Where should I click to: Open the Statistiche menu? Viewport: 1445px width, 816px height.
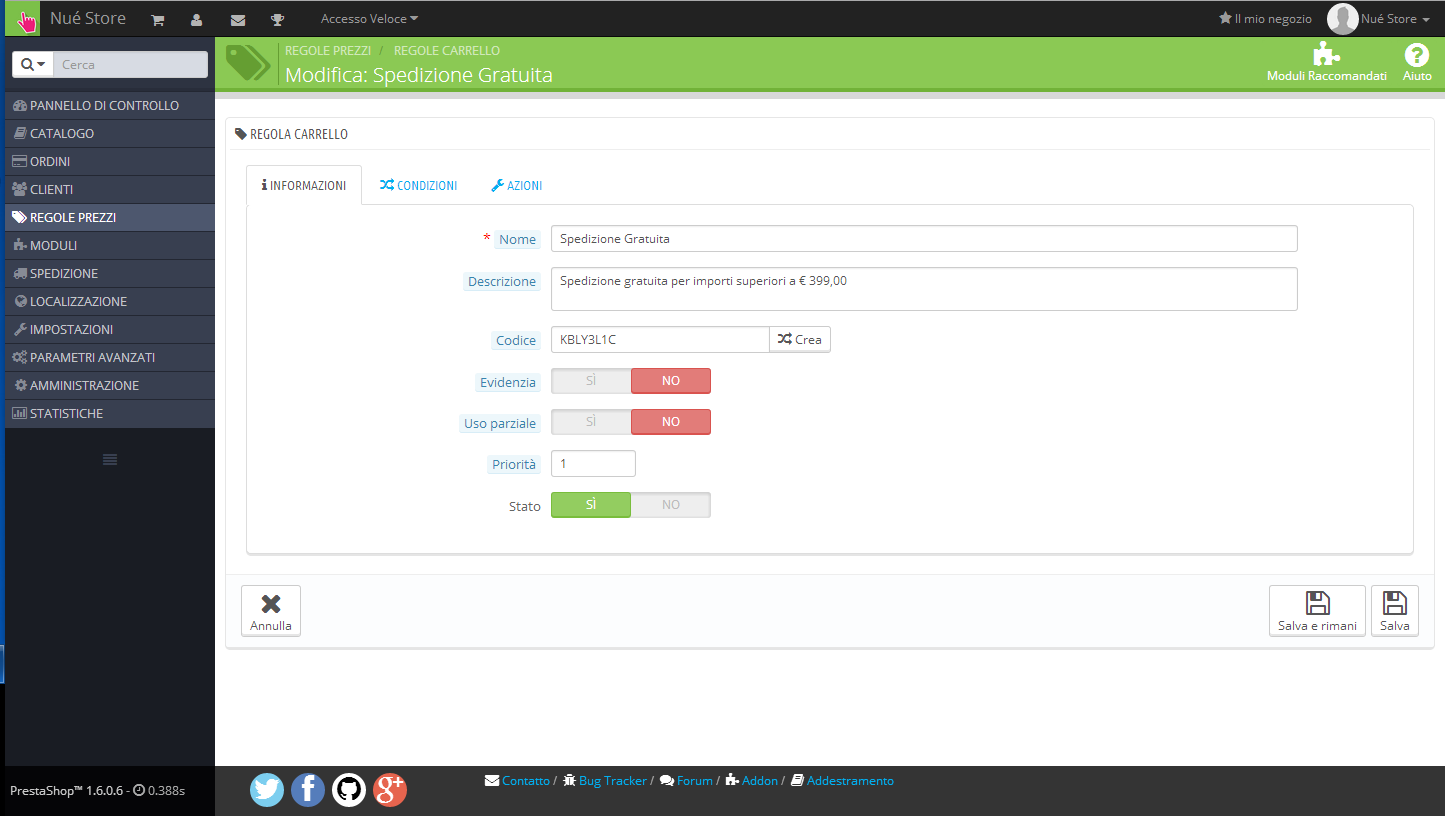coord(110,413)
